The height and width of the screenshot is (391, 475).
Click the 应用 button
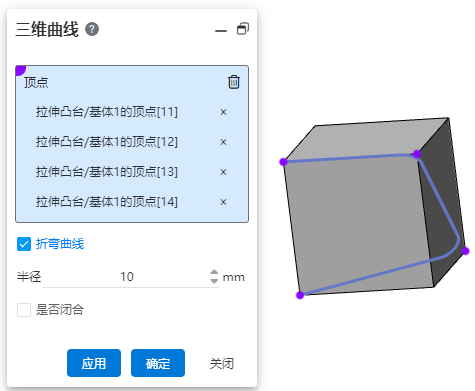(94, 363)
